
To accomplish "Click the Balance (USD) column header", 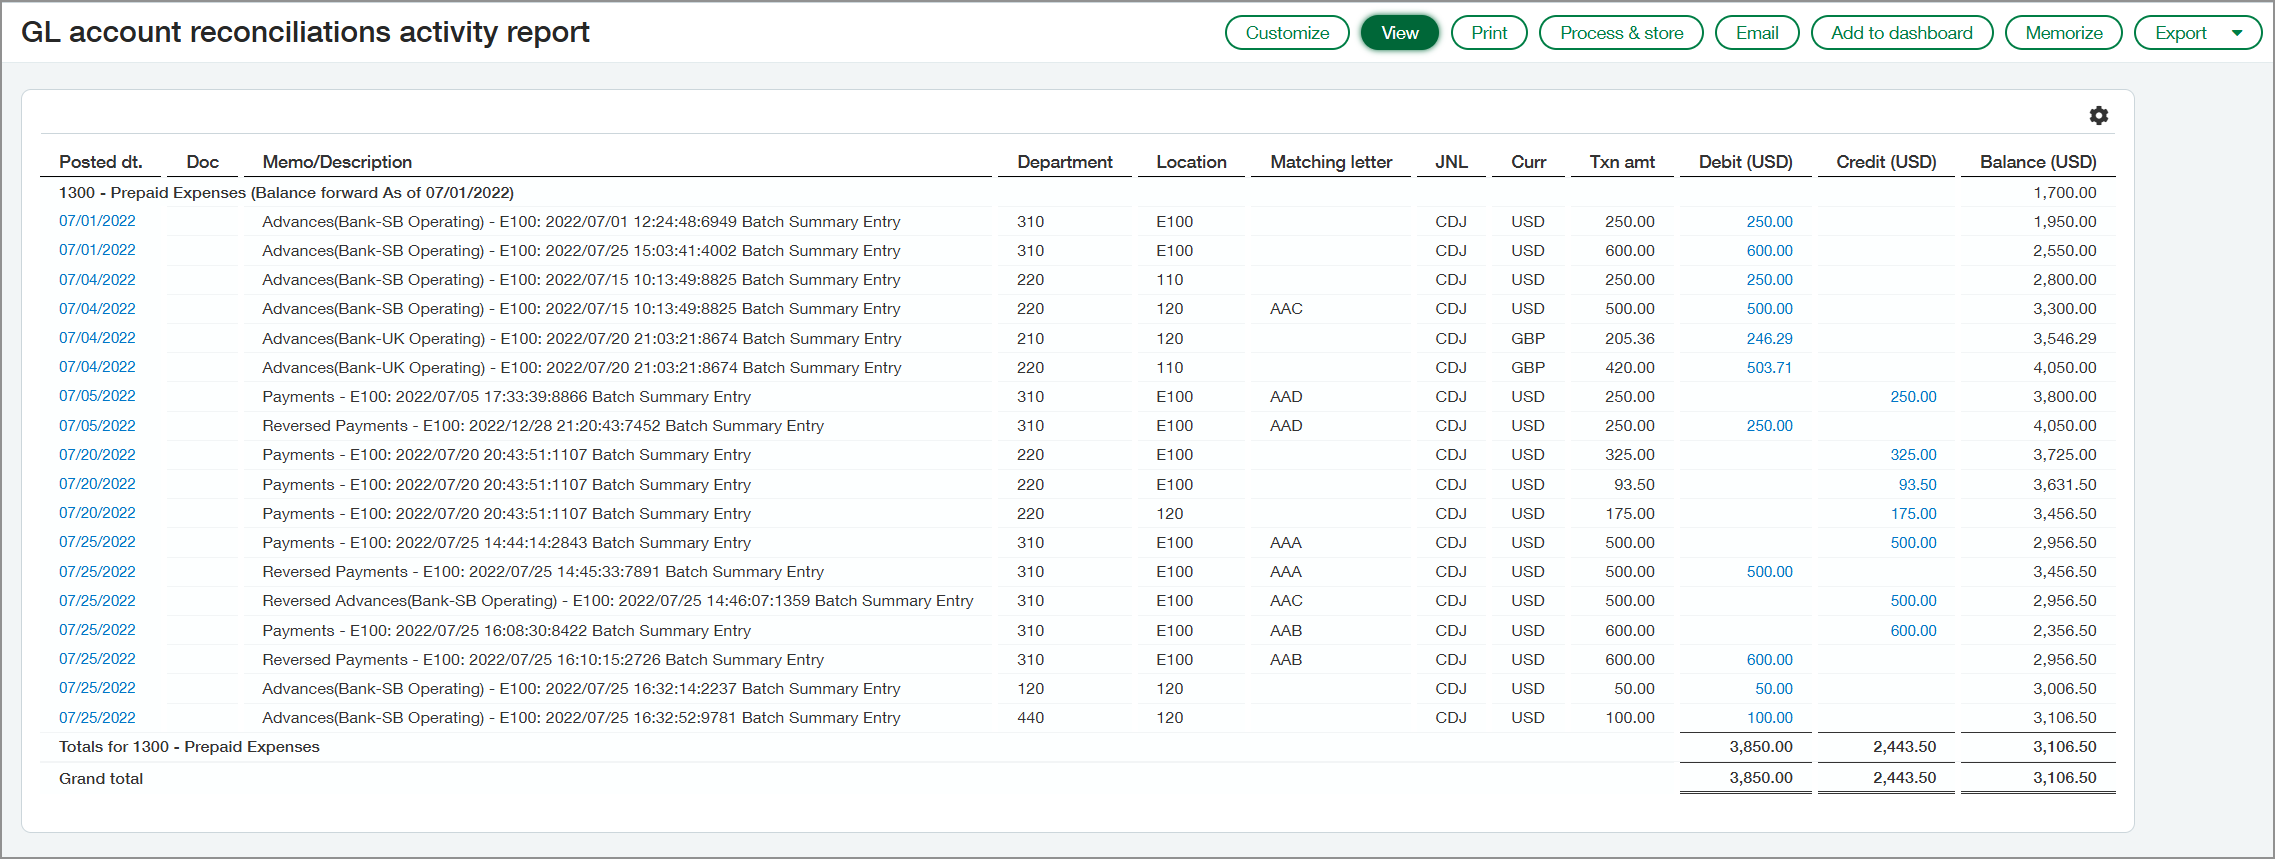I will coord(2037,162).
